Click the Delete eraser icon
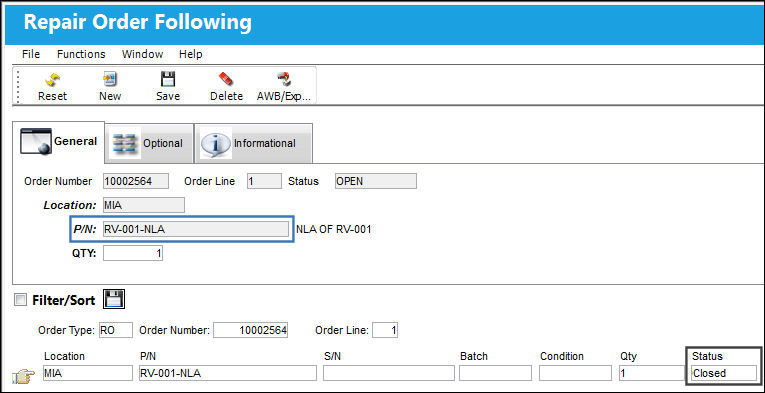 coord(226,79)
